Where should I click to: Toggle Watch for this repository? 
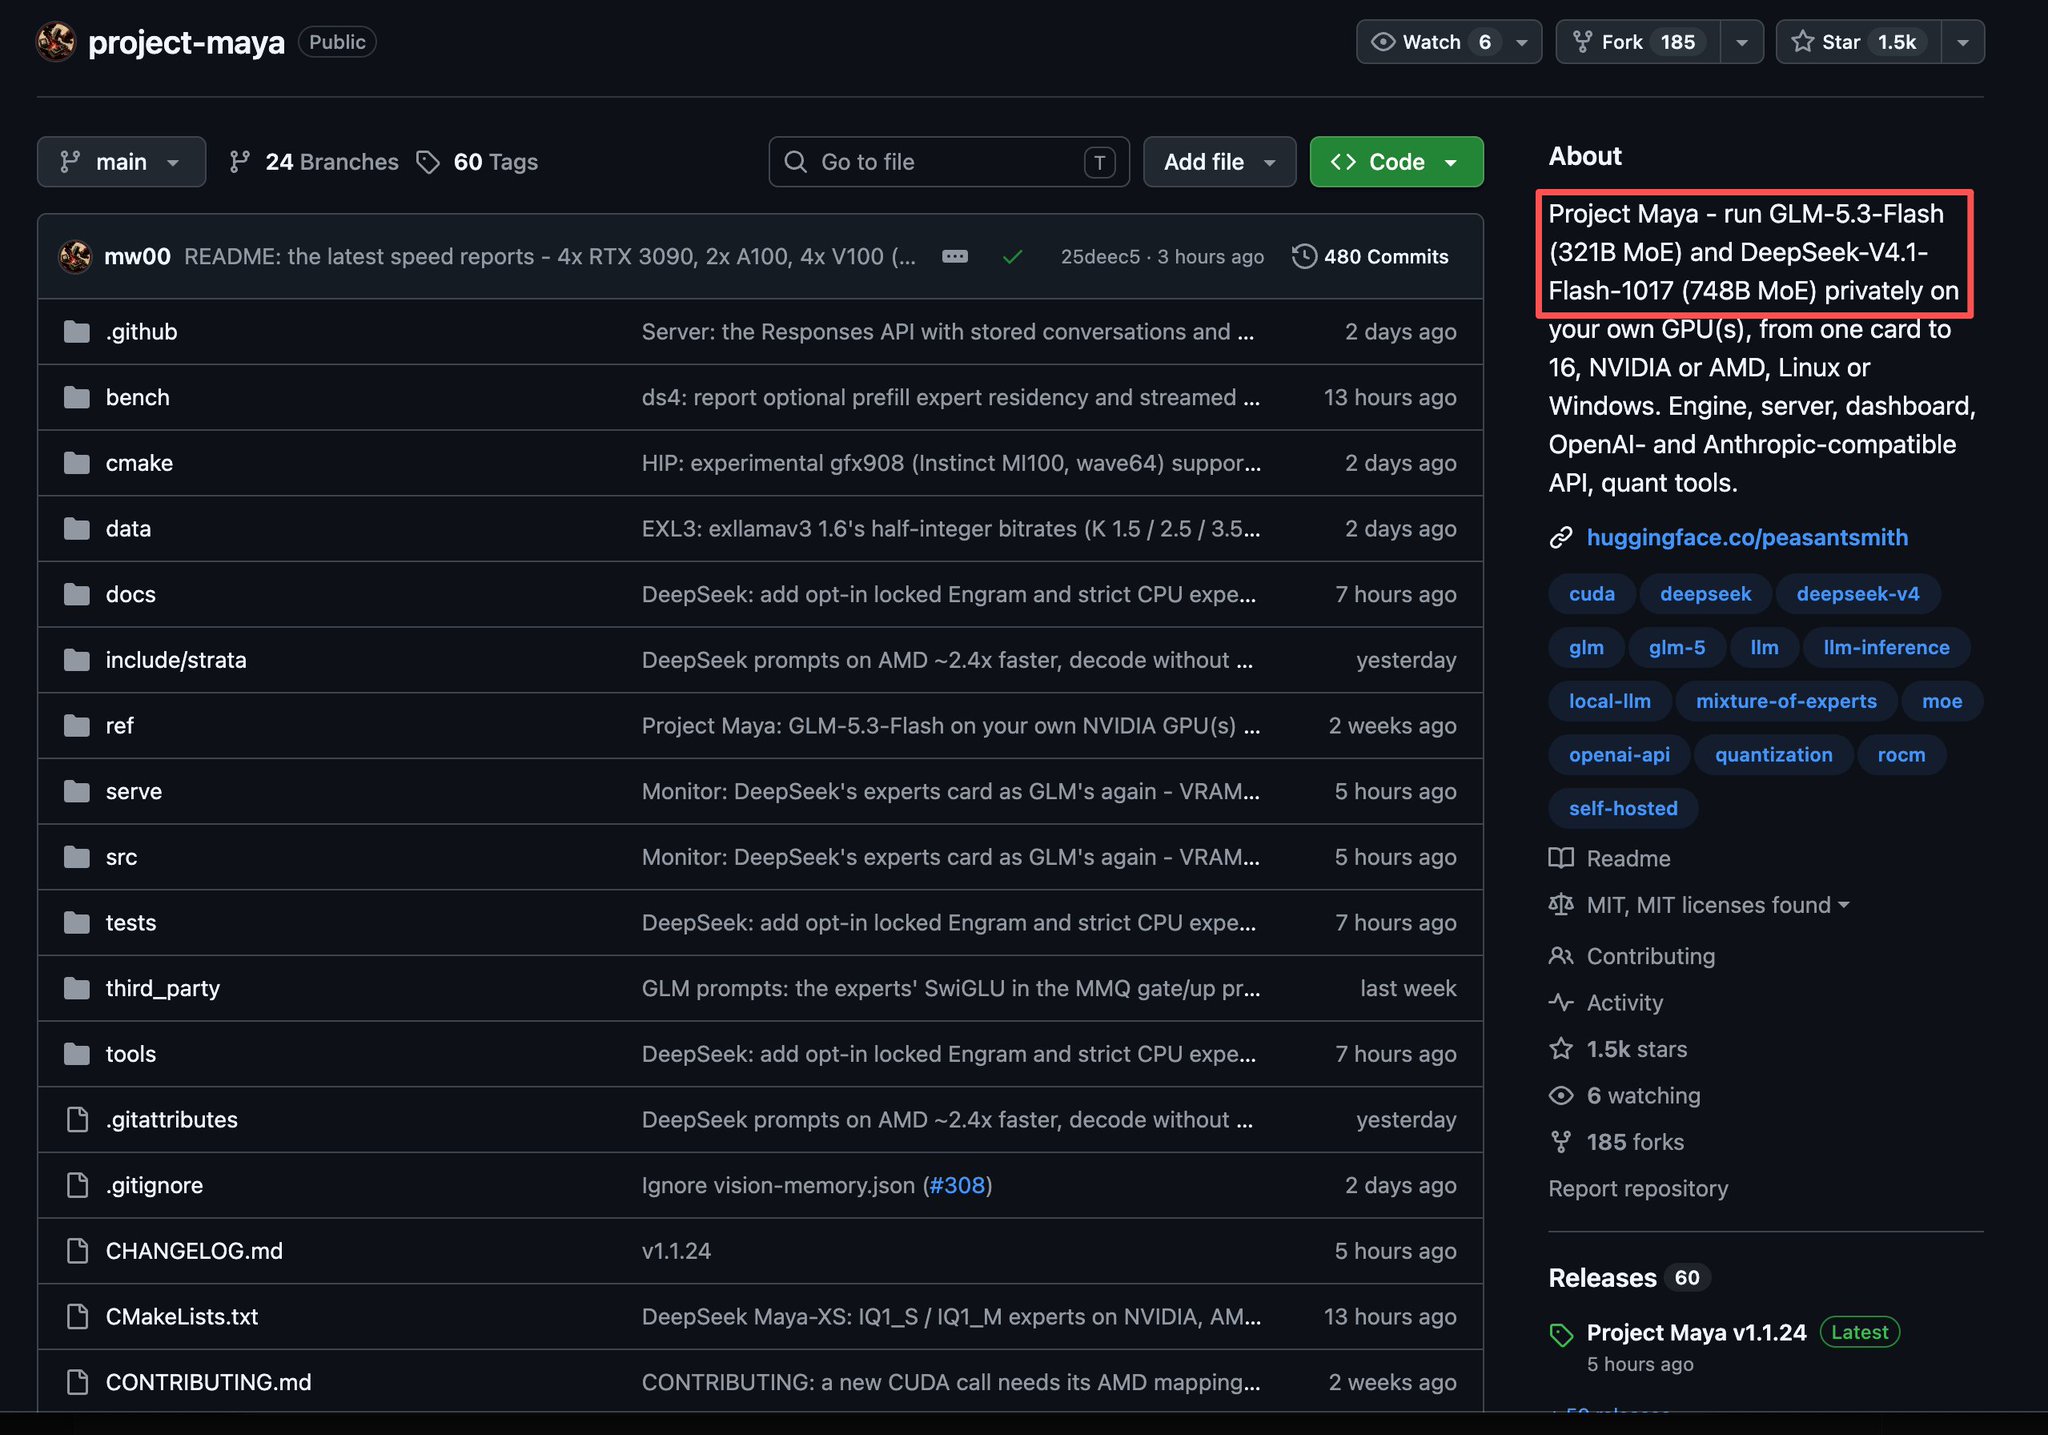click(x=1449, y=42)
